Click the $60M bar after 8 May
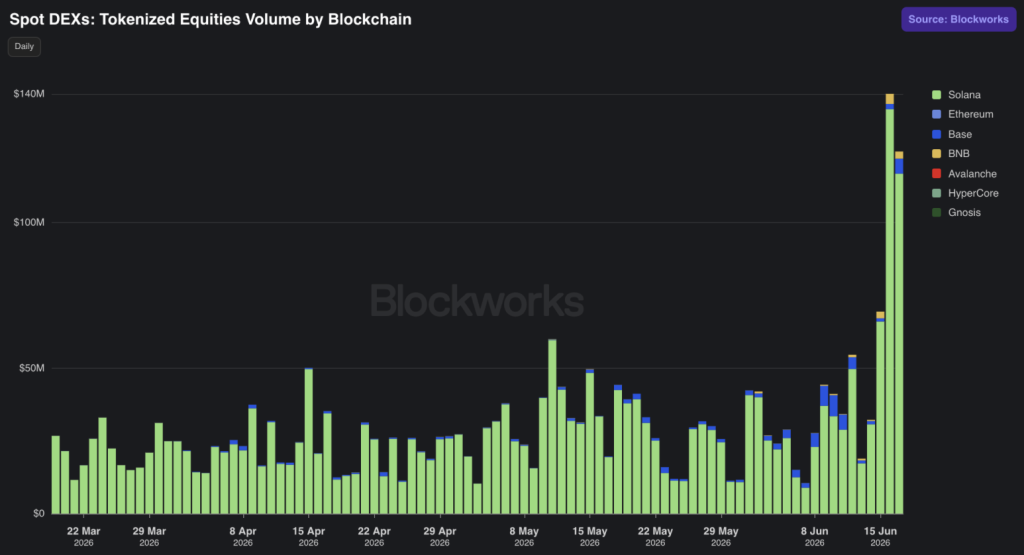 pos(552,426)
